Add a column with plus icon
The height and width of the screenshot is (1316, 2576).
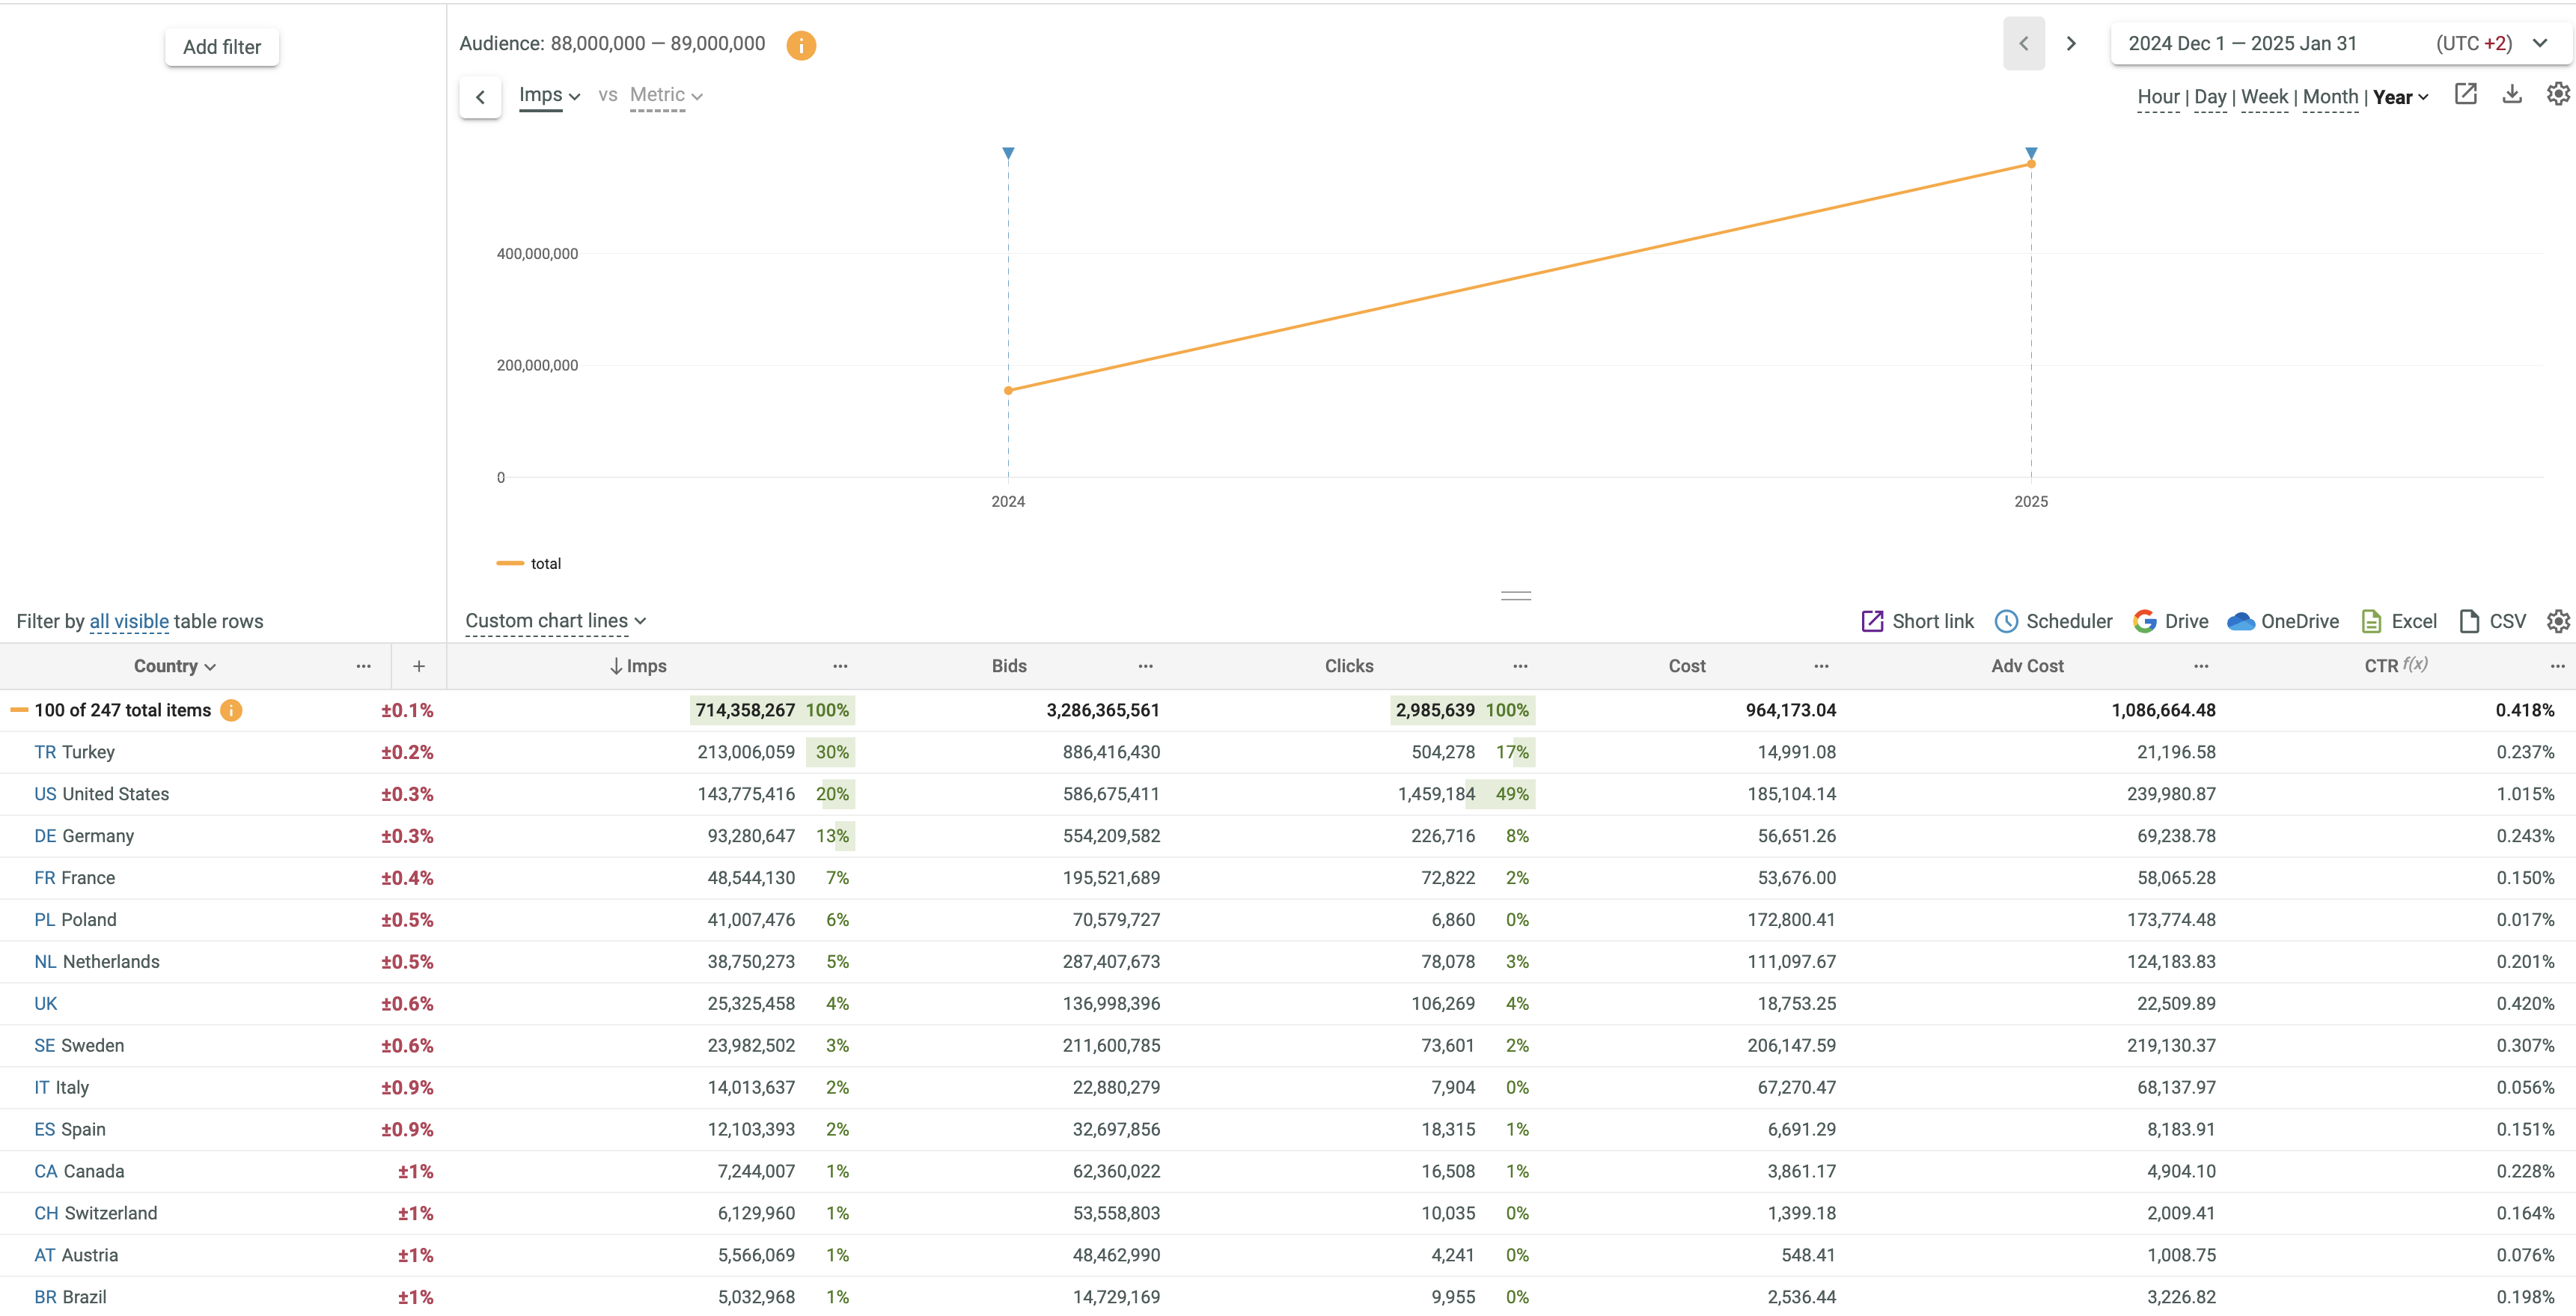pos(419,666)
